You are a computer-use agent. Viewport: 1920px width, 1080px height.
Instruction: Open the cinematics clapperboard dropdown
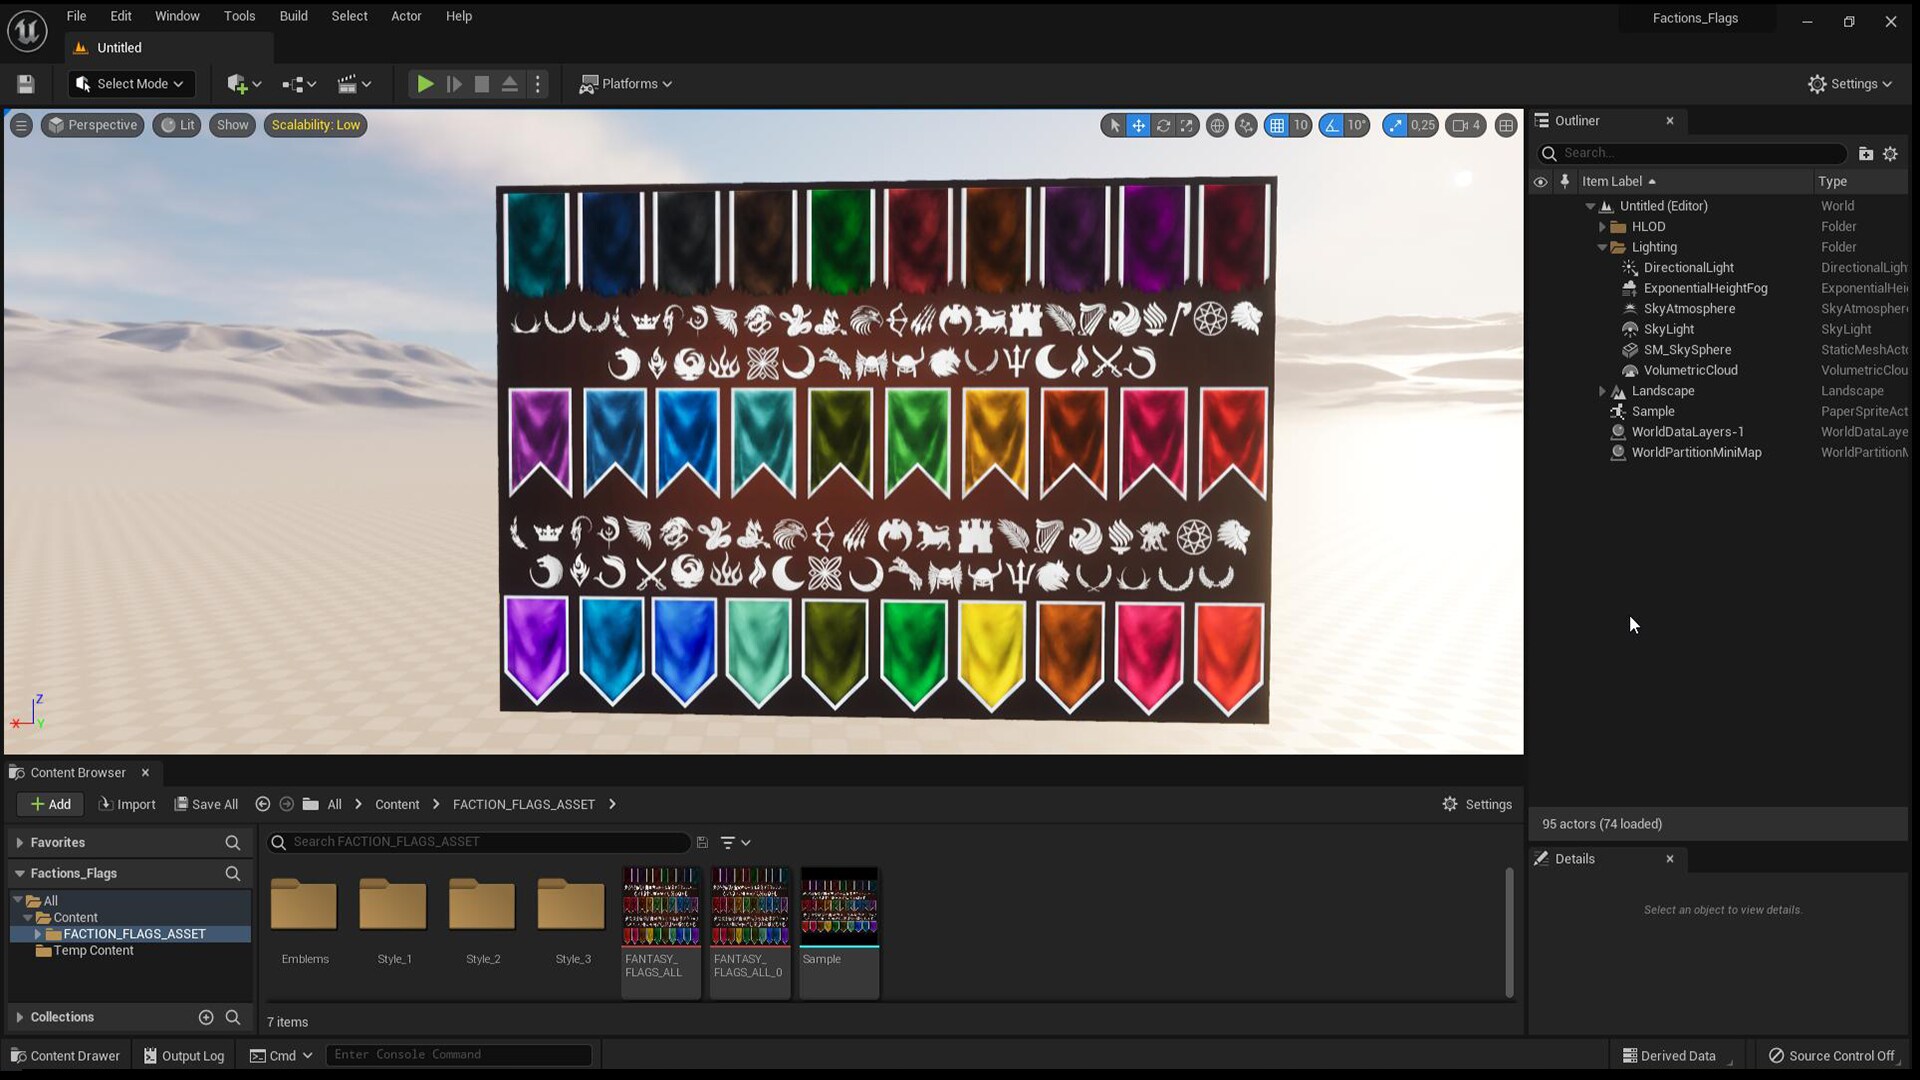[x=354, y=84]
